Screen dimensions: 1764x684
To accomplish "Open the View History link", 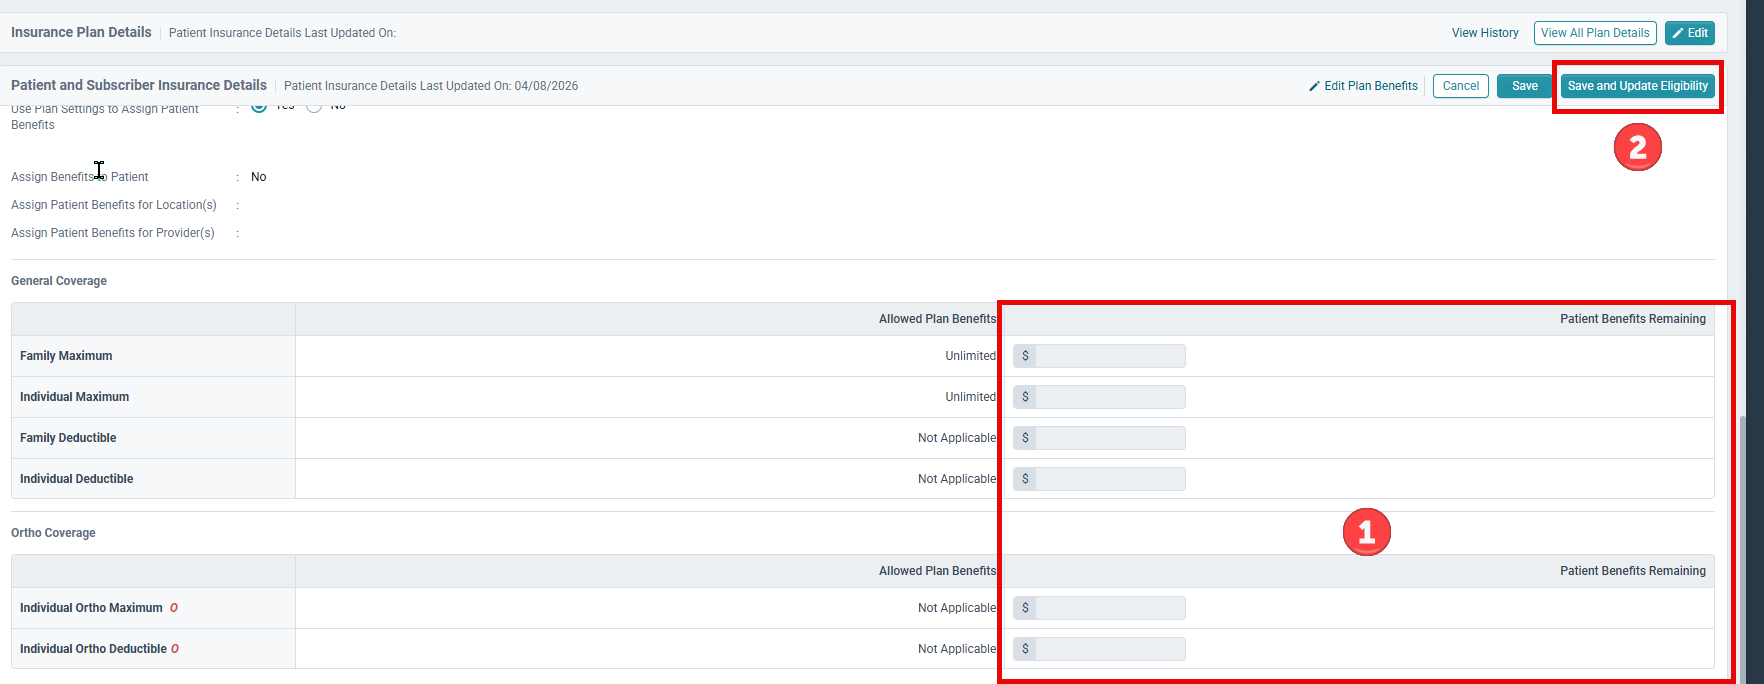I will (x=1485, y=33).
